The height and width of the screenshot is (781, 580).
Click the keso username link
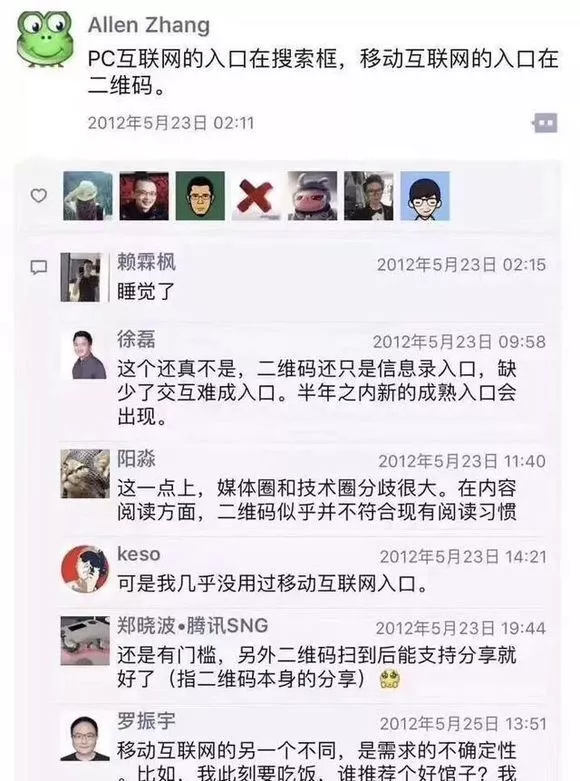(139, 554)
